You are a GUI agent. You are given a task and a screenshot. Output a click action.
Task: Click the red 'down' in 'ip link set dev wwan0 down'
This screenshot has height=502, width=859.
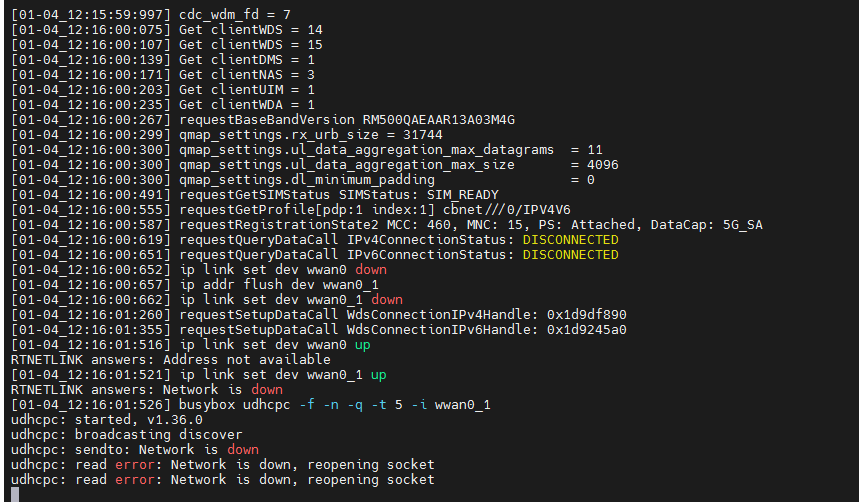[369, 270]
